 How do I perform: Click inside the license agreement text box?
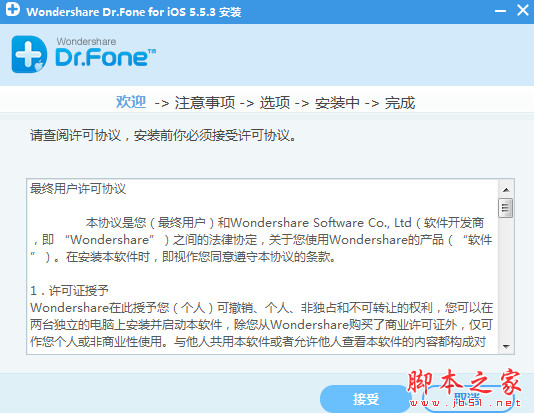[x=262, y=266]
